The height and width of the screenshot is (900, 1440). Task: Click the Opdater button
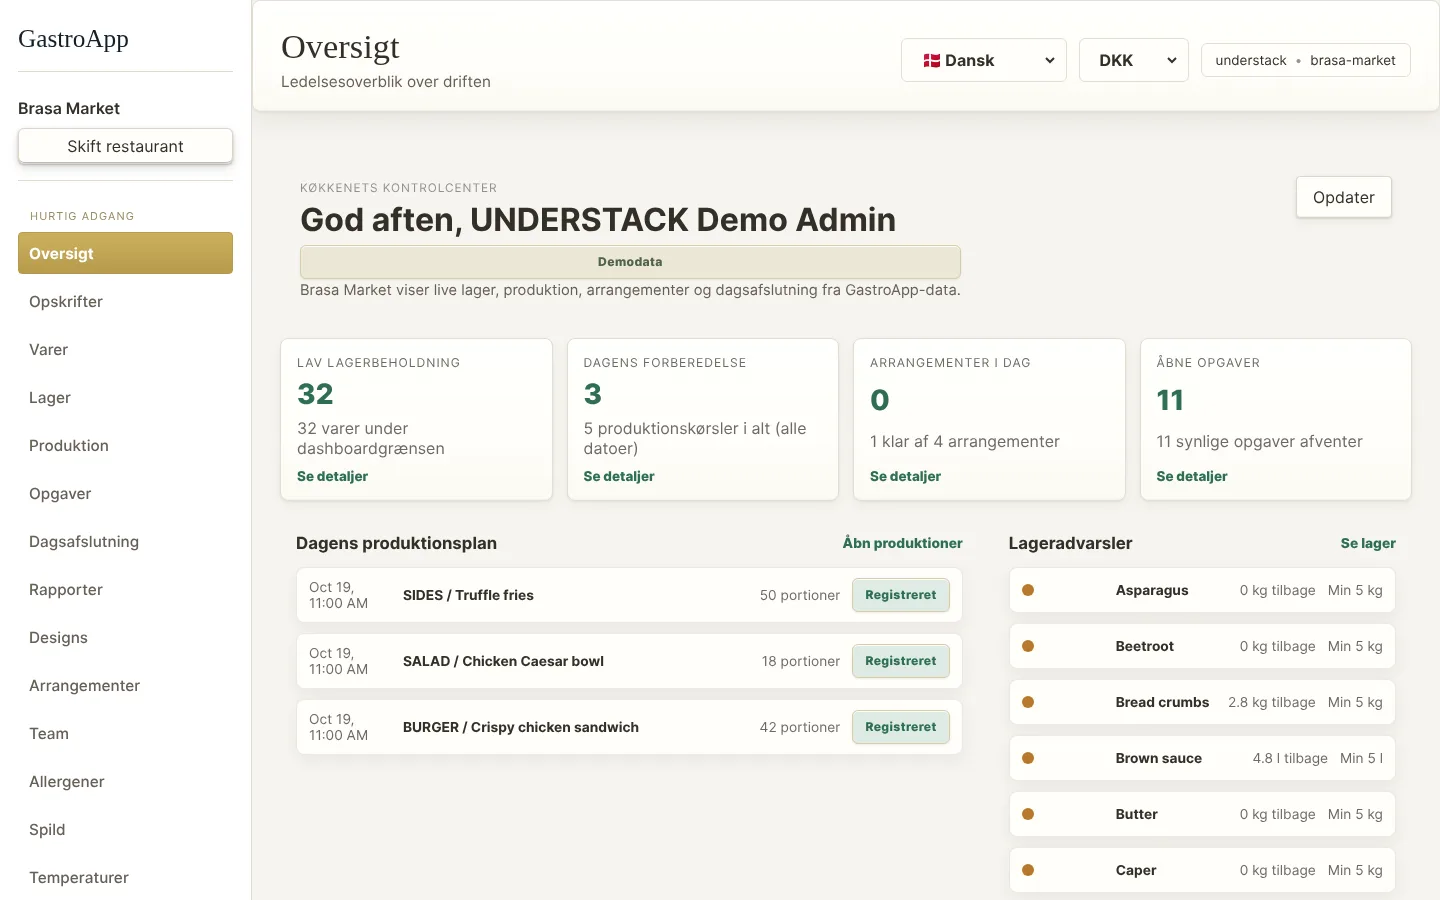[x=1343, y=197]
